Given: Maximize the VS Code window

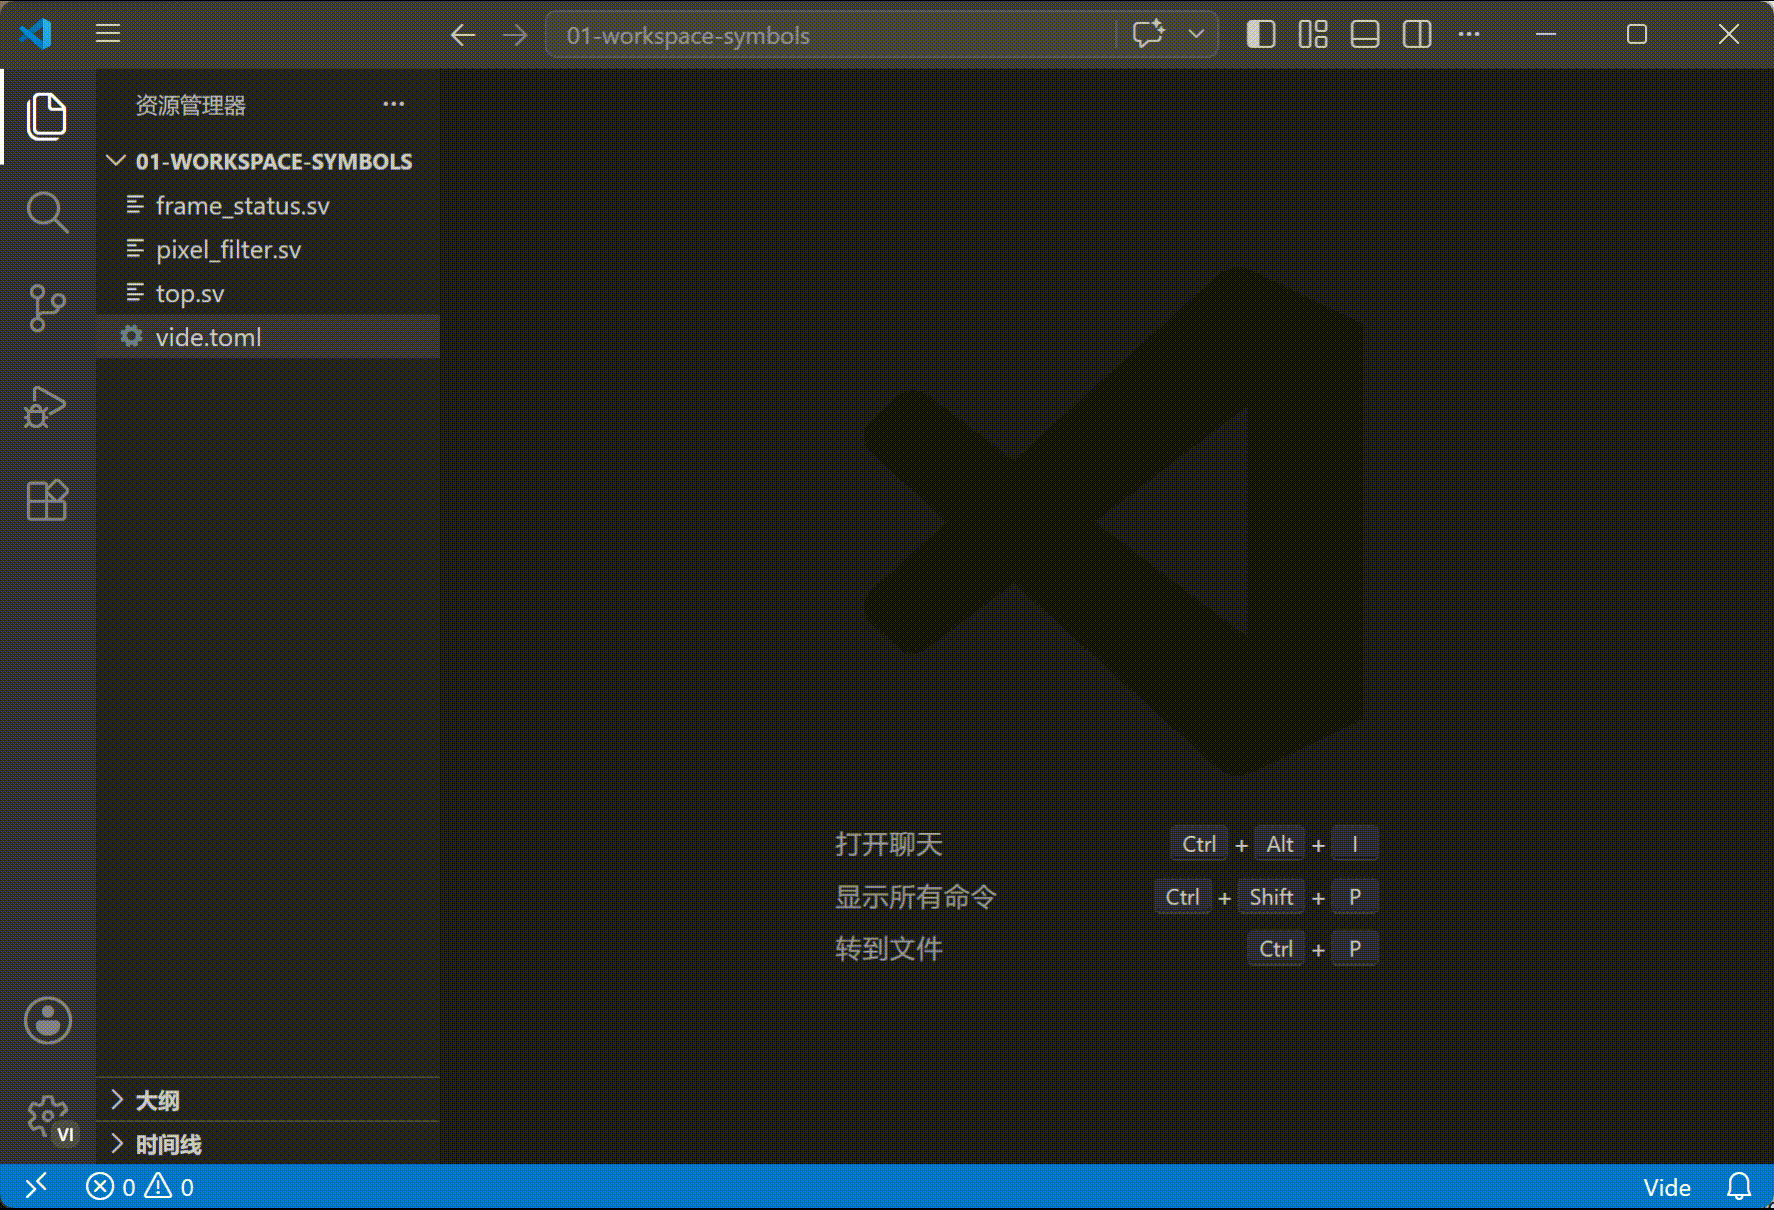Looking at the screenshot, I should coord(1637,34).
